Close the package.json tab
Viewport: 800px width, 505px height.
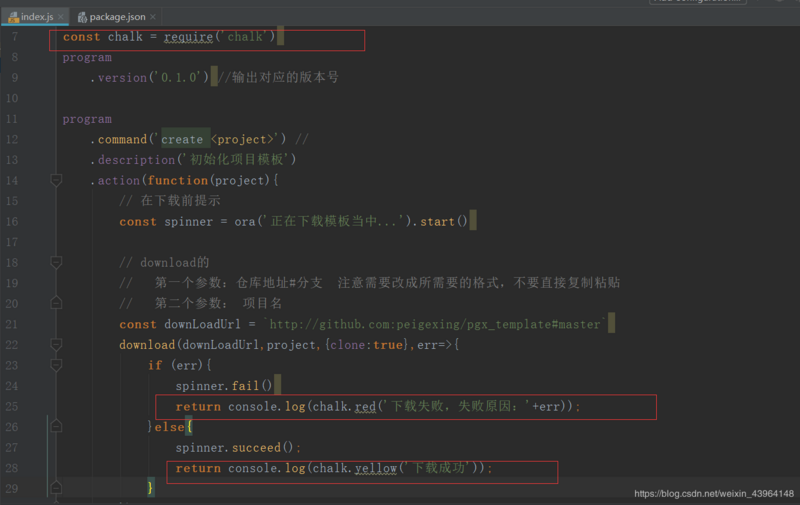[x=153, y=17]
